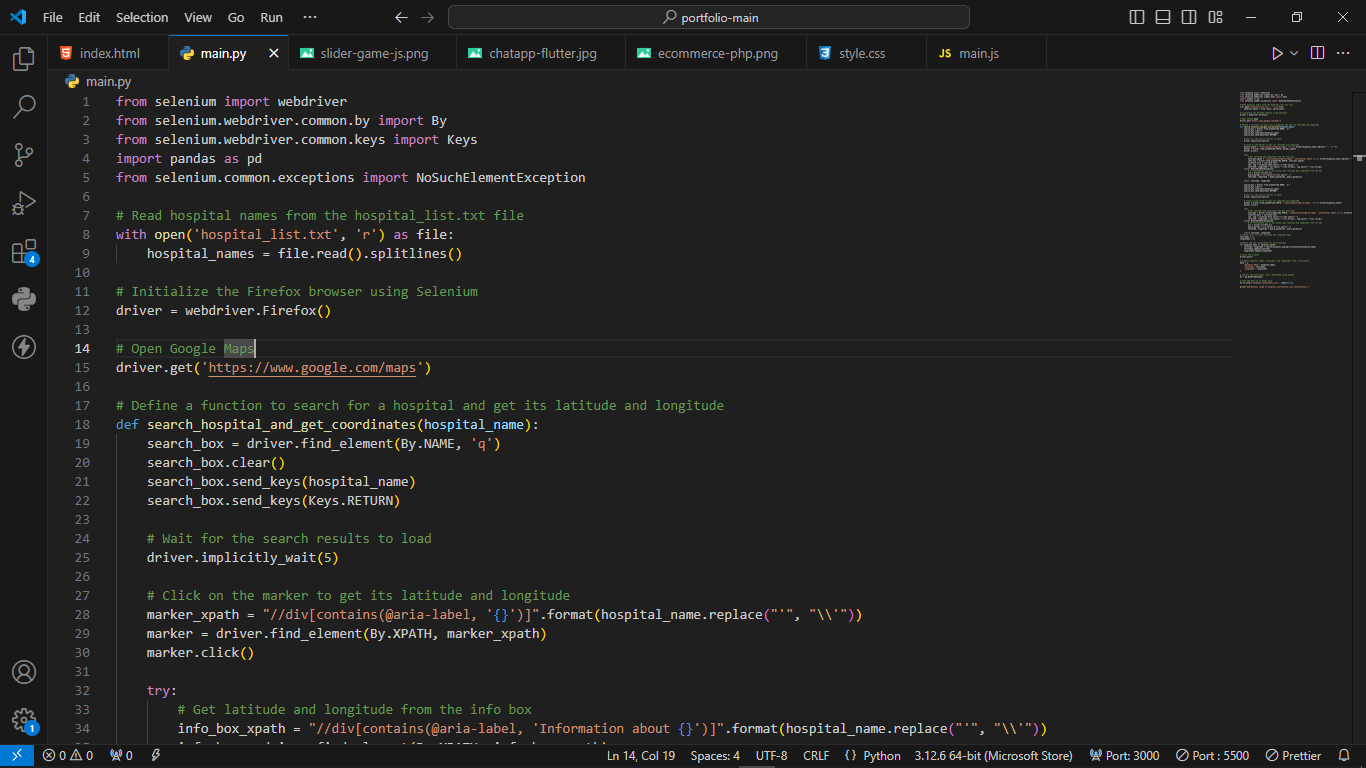Open the Extensions view with badge

(x=24, y=251)
